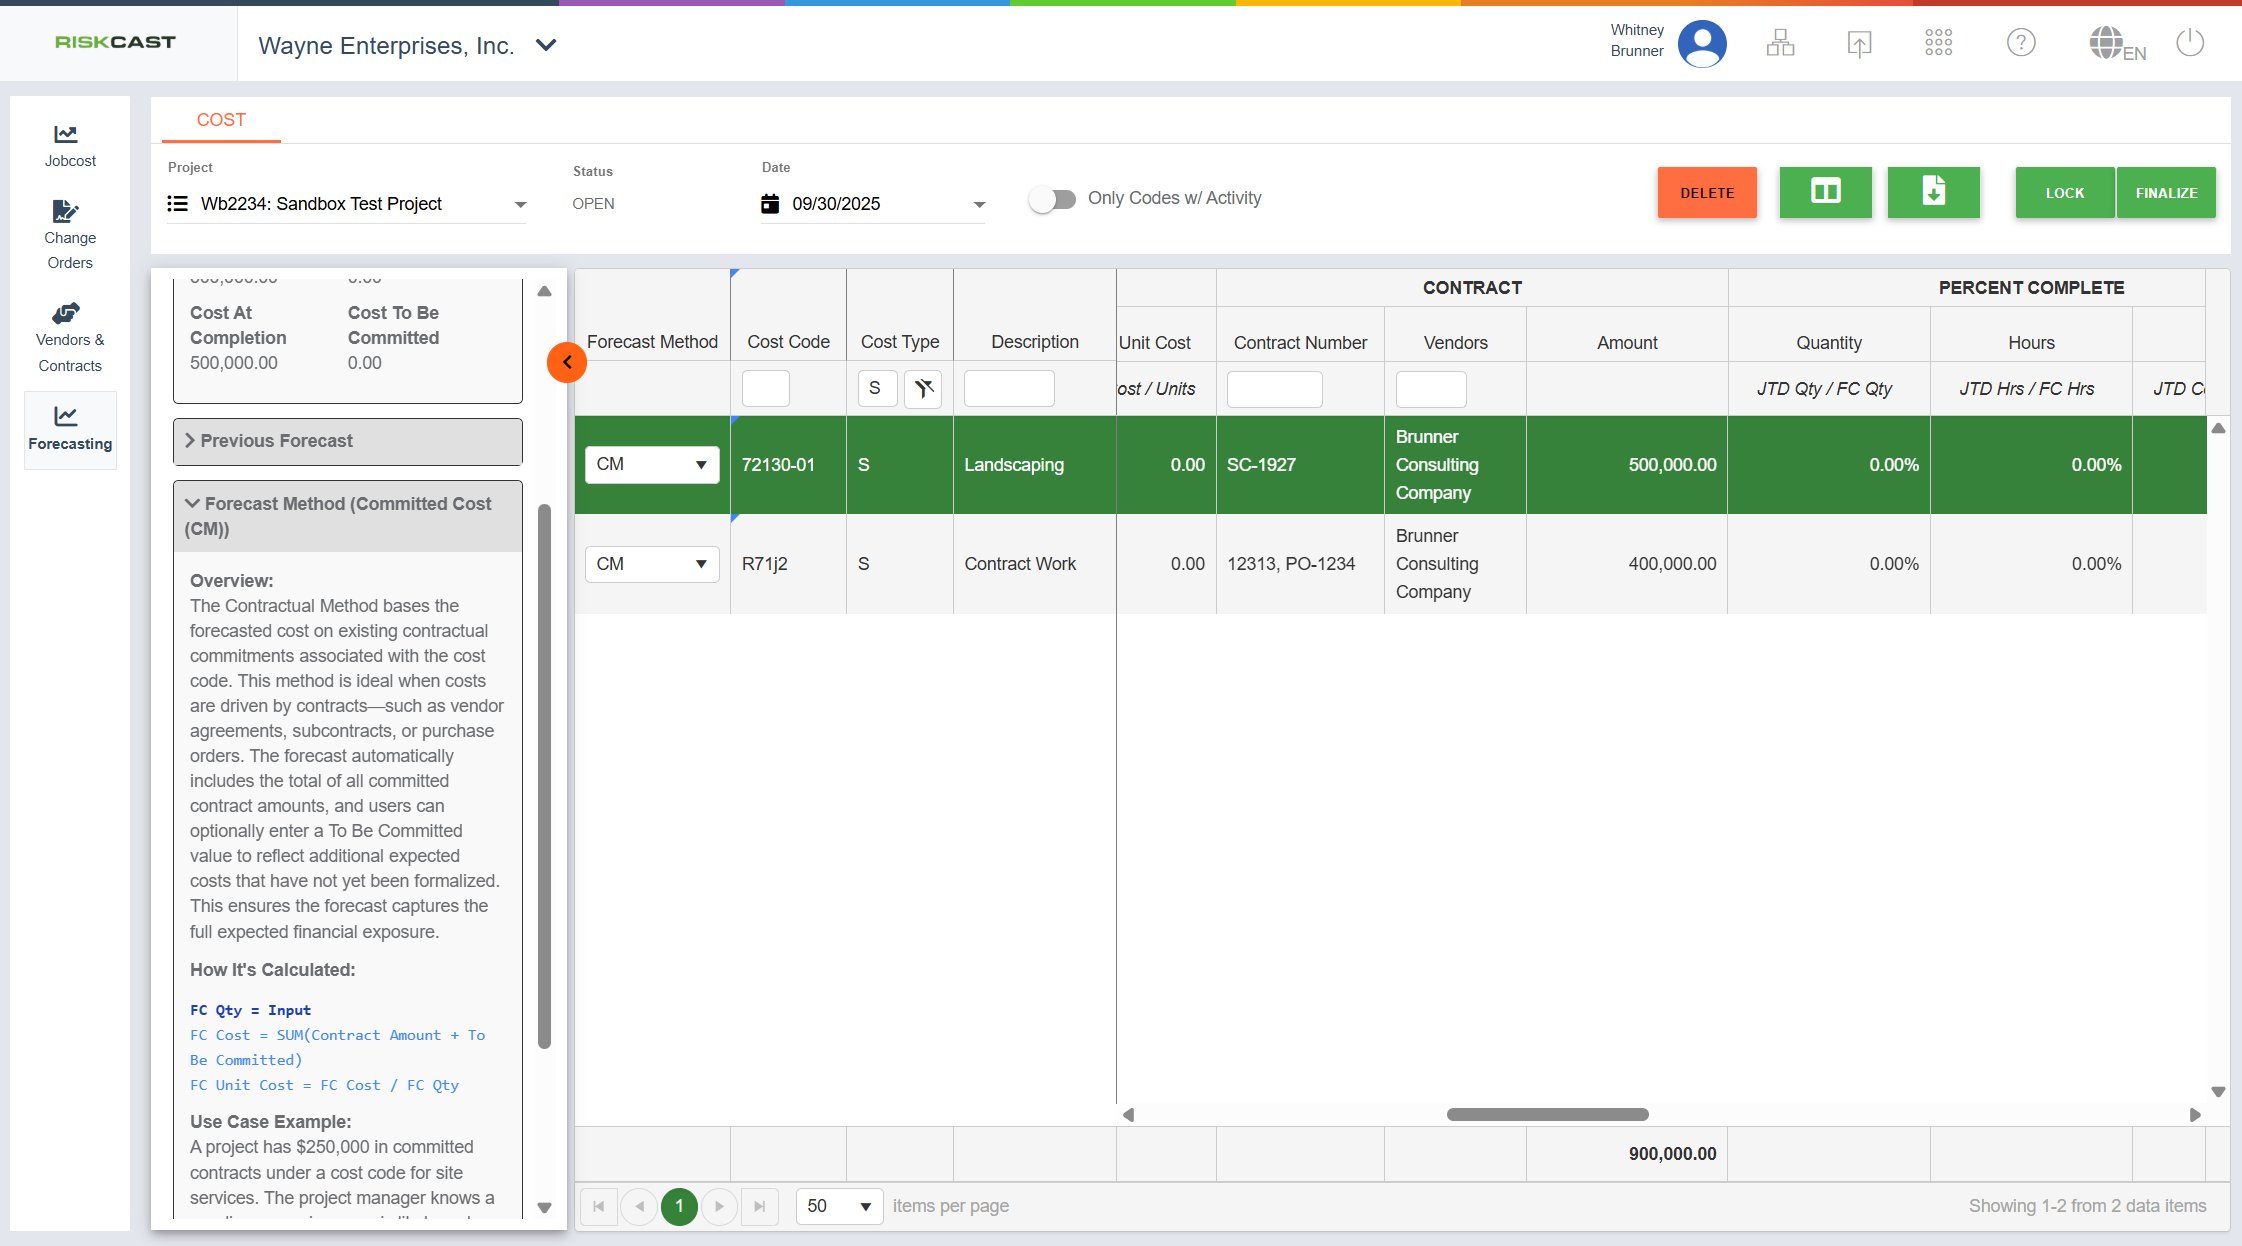Viewport: 2242px width, 1246px height.
Task: Open the Jobcost sidebar section
Action: 70,145
